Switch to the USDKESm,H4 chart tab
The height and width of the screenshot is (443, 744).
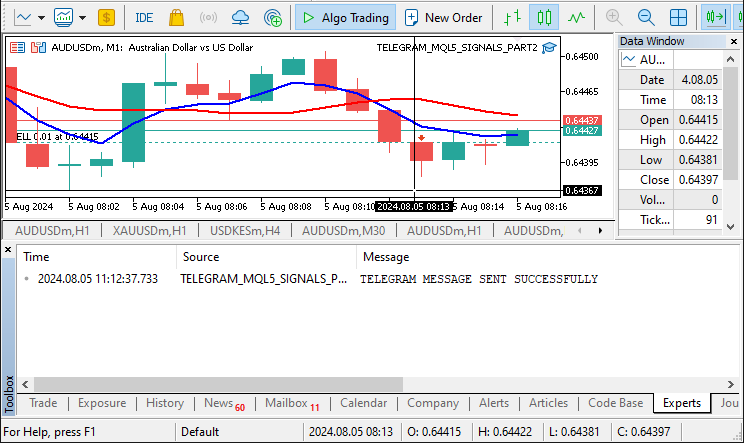point(245,231)
